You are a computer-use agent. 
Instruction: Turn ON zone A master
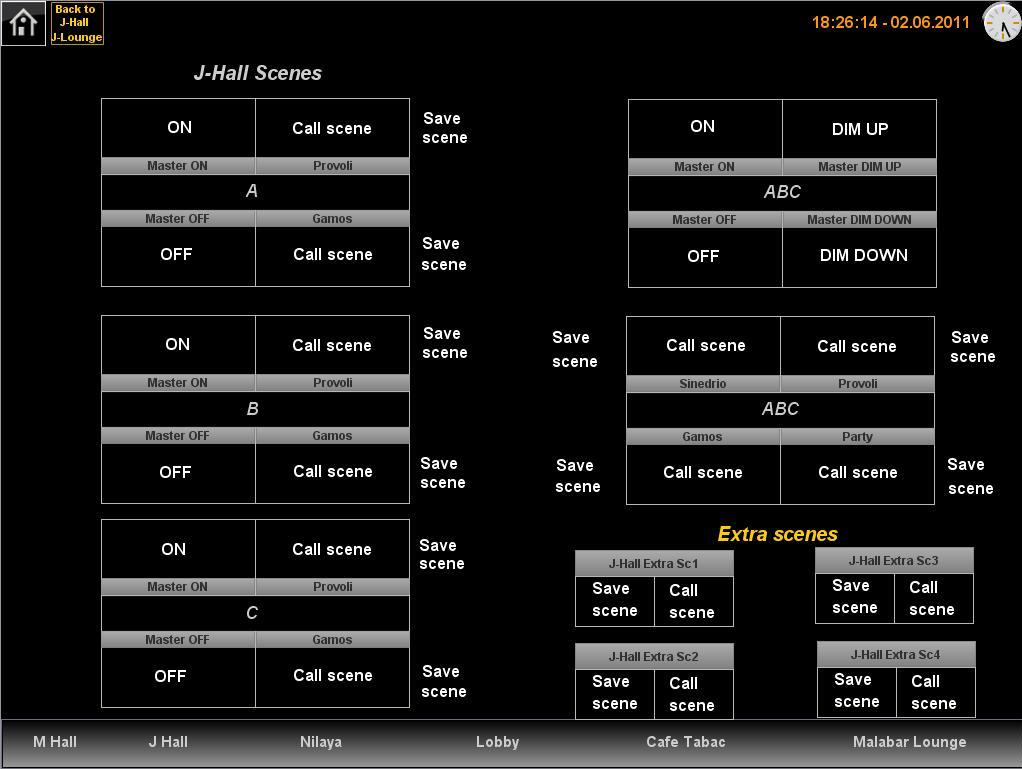coord(179,128)
